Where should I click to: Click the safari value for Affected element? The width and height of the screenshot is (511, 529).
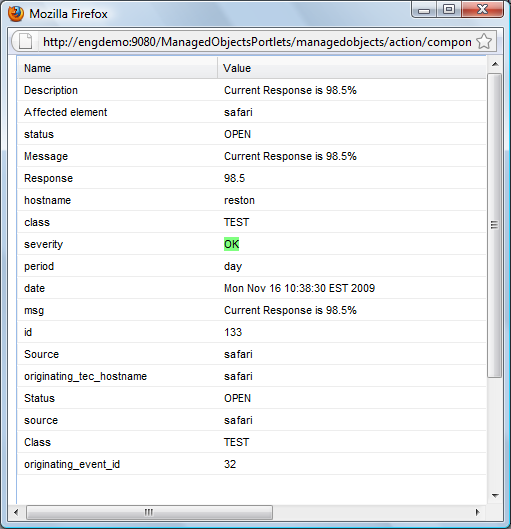coord(238,112)
